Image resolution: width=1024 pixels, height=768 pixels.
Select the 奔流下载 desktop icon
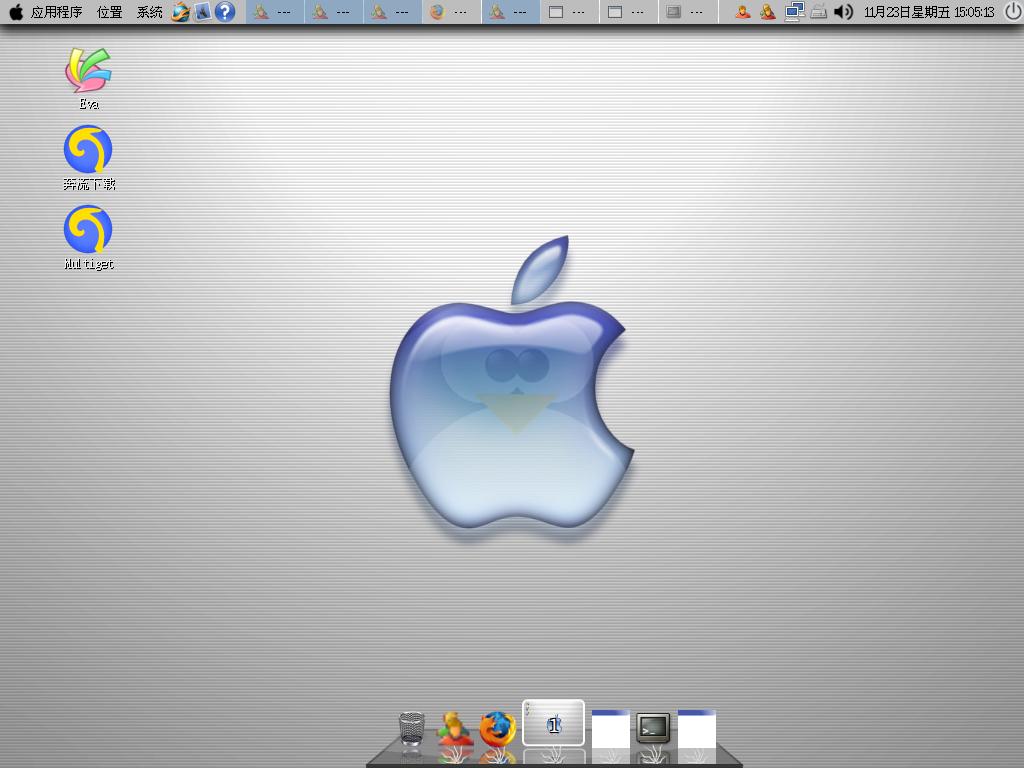89,157
